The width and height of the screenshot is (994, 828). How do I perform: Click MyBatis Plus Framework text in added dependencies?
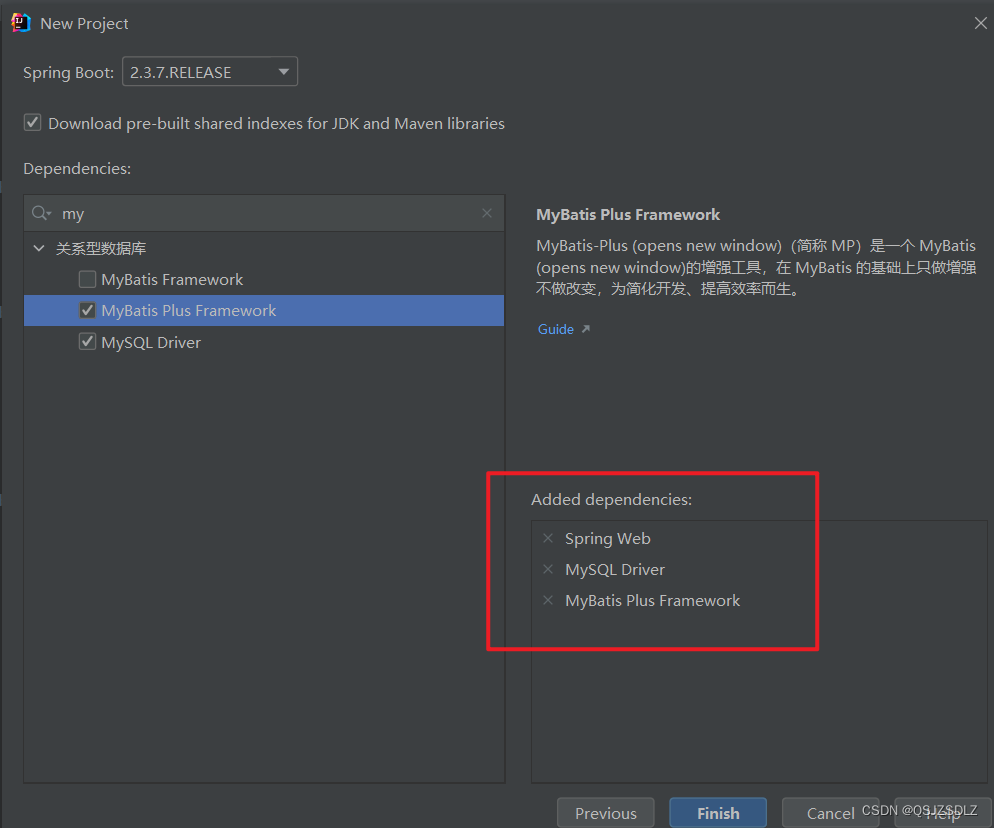652,600
